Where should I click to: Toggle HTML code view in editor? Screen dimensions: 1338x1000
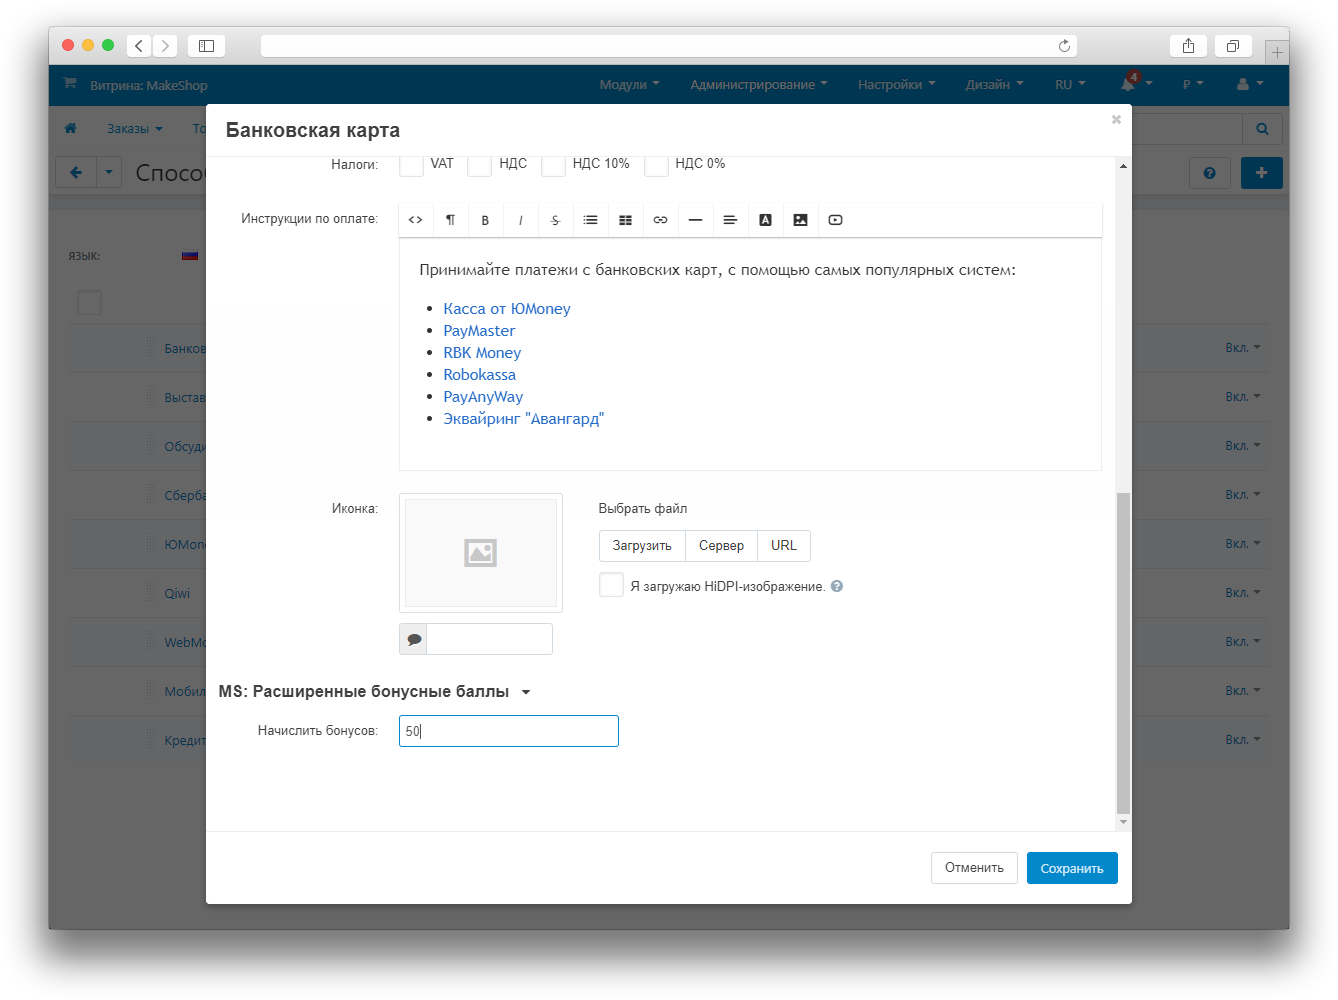[x=415, y=220]
